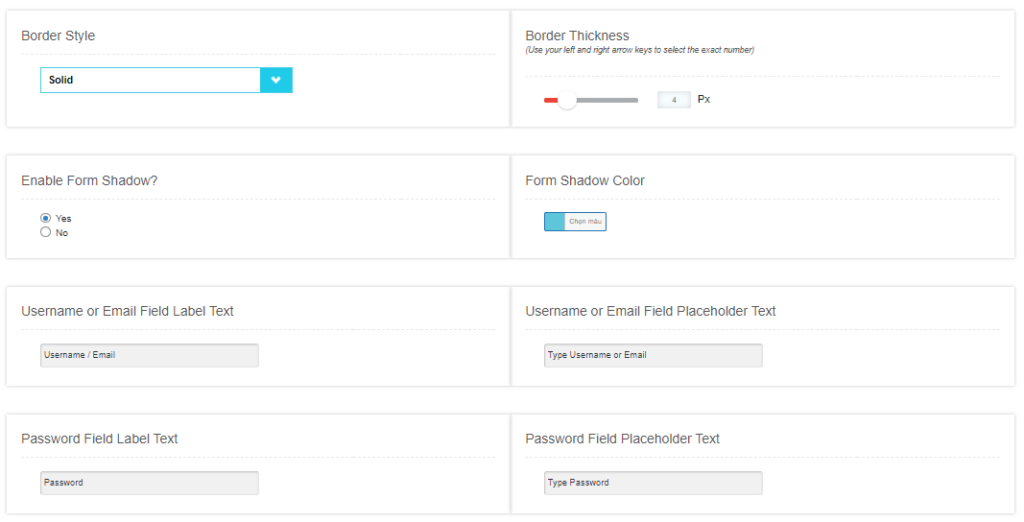The height and width of the screenshot is (522, 1024).
Task: Click the Enable Form Shadow? heading
Action: [x=89, y=181]
